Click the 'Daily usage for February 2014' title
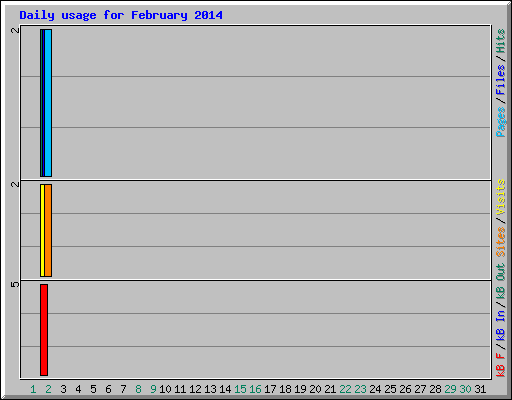The image size is (512, 400). 121,15
